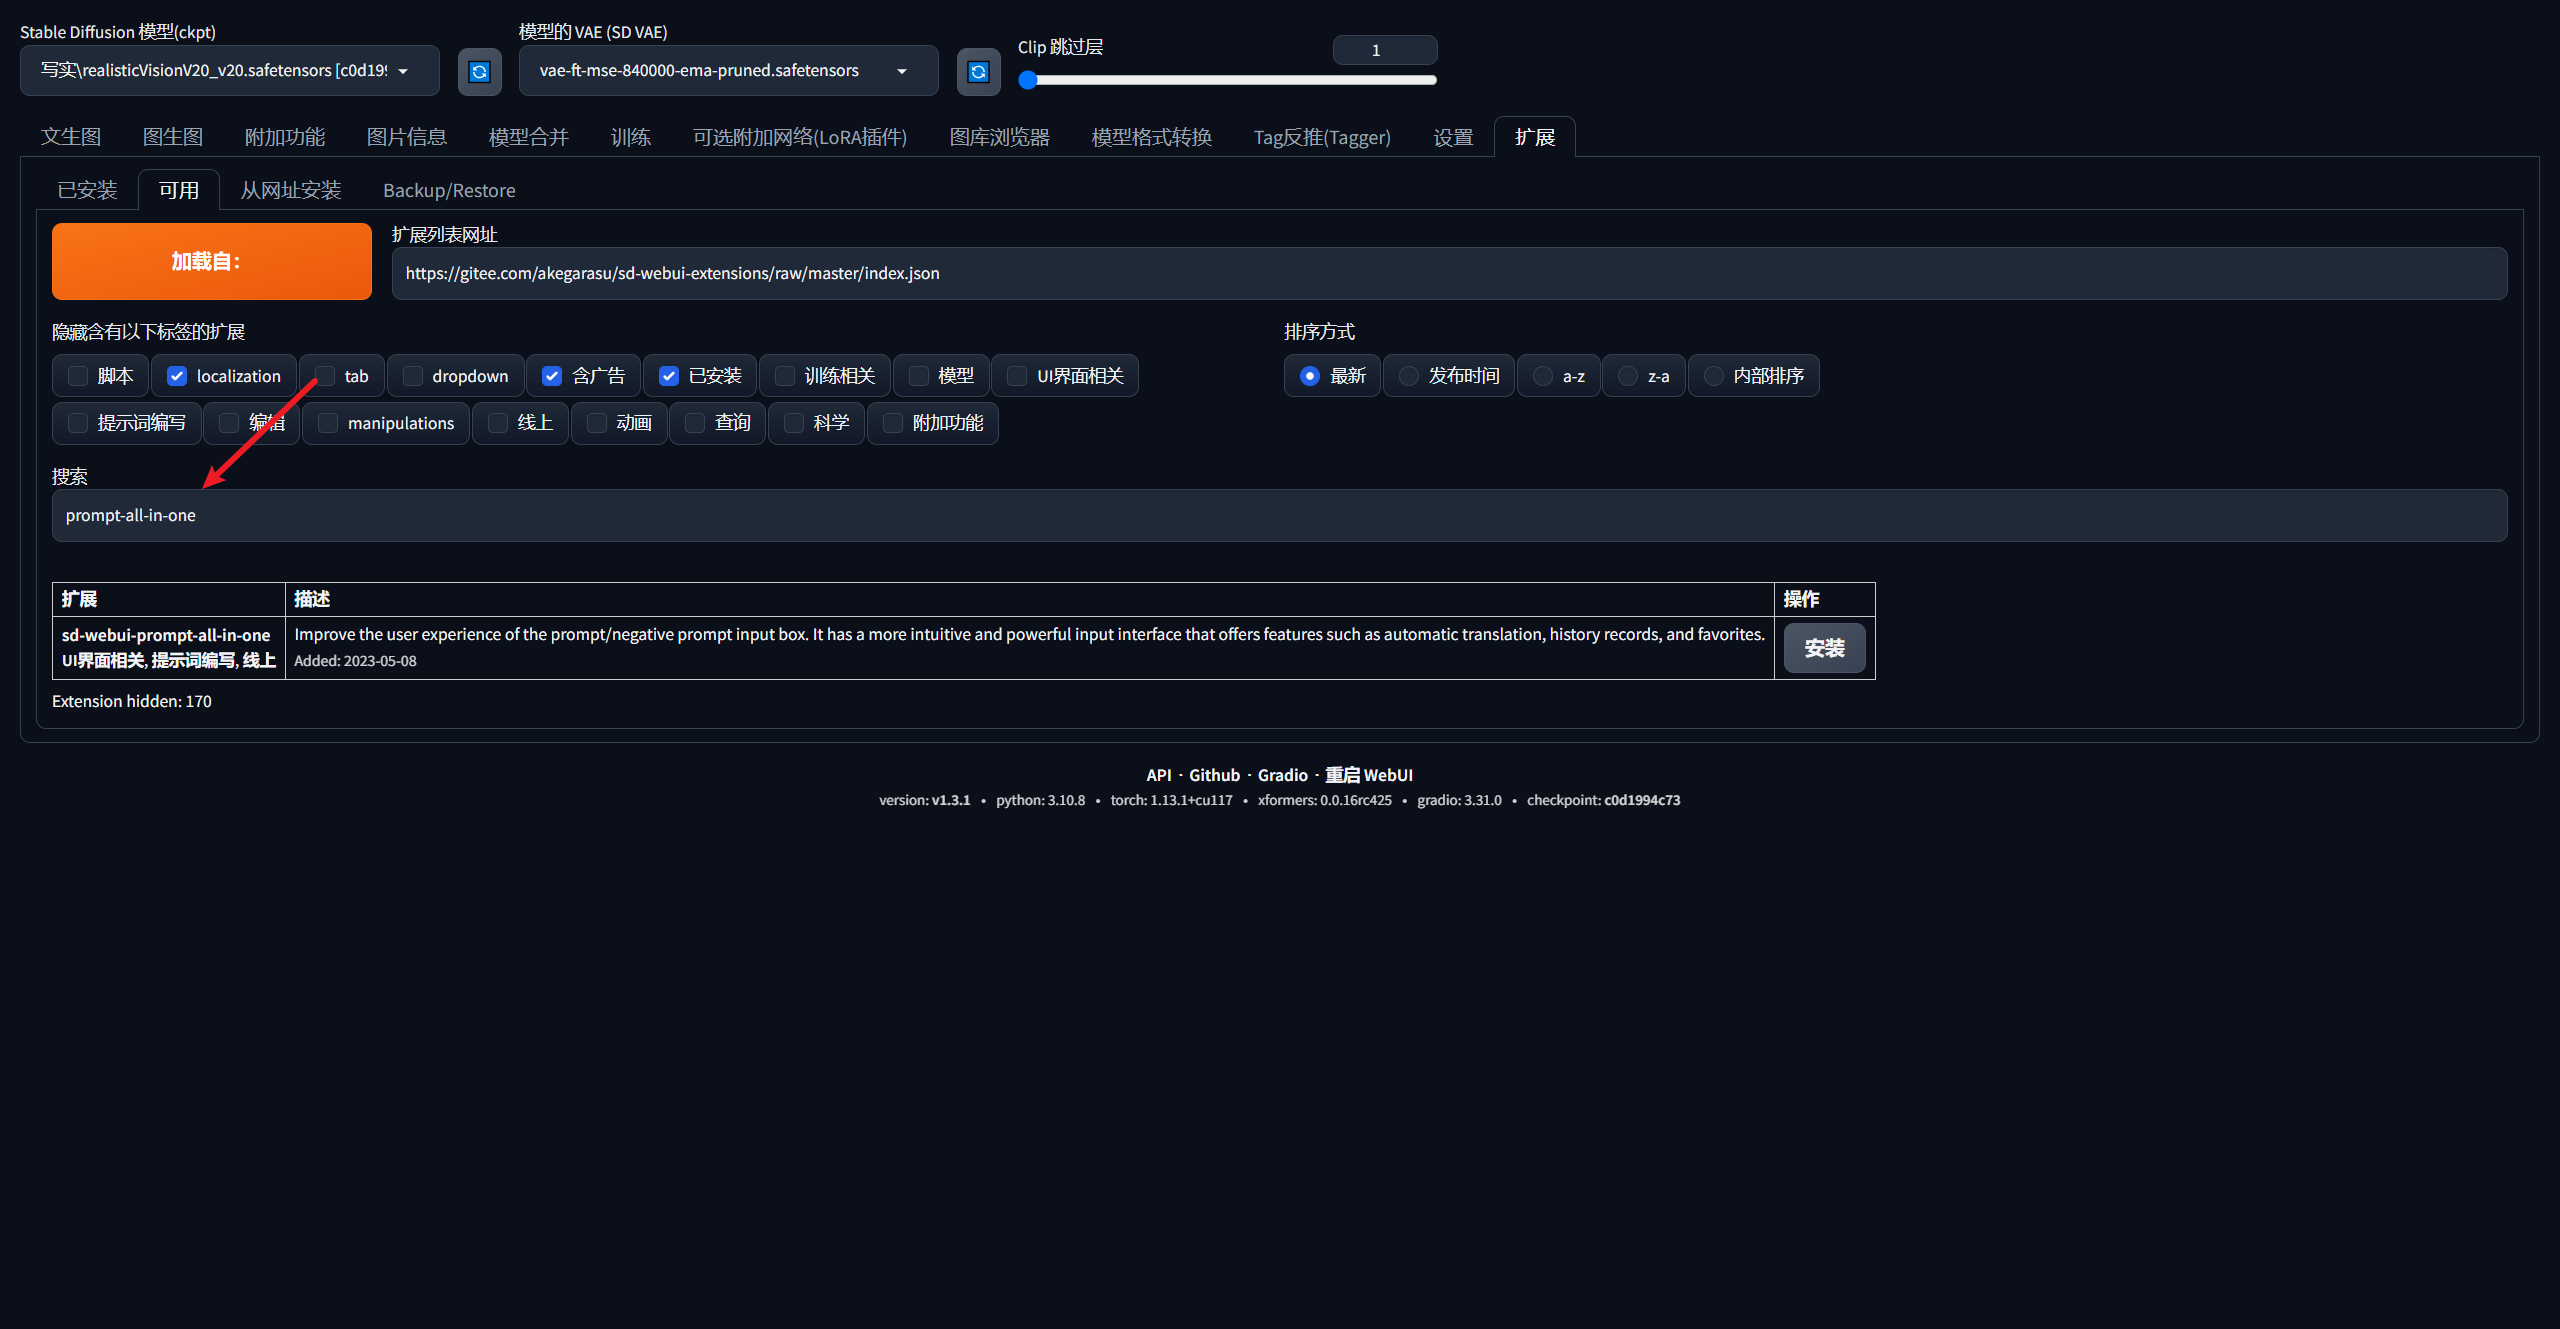This screenshot has height=1329, width=2560.
Task: Check the manipulations tag checkbox
Action: (328, 423)
